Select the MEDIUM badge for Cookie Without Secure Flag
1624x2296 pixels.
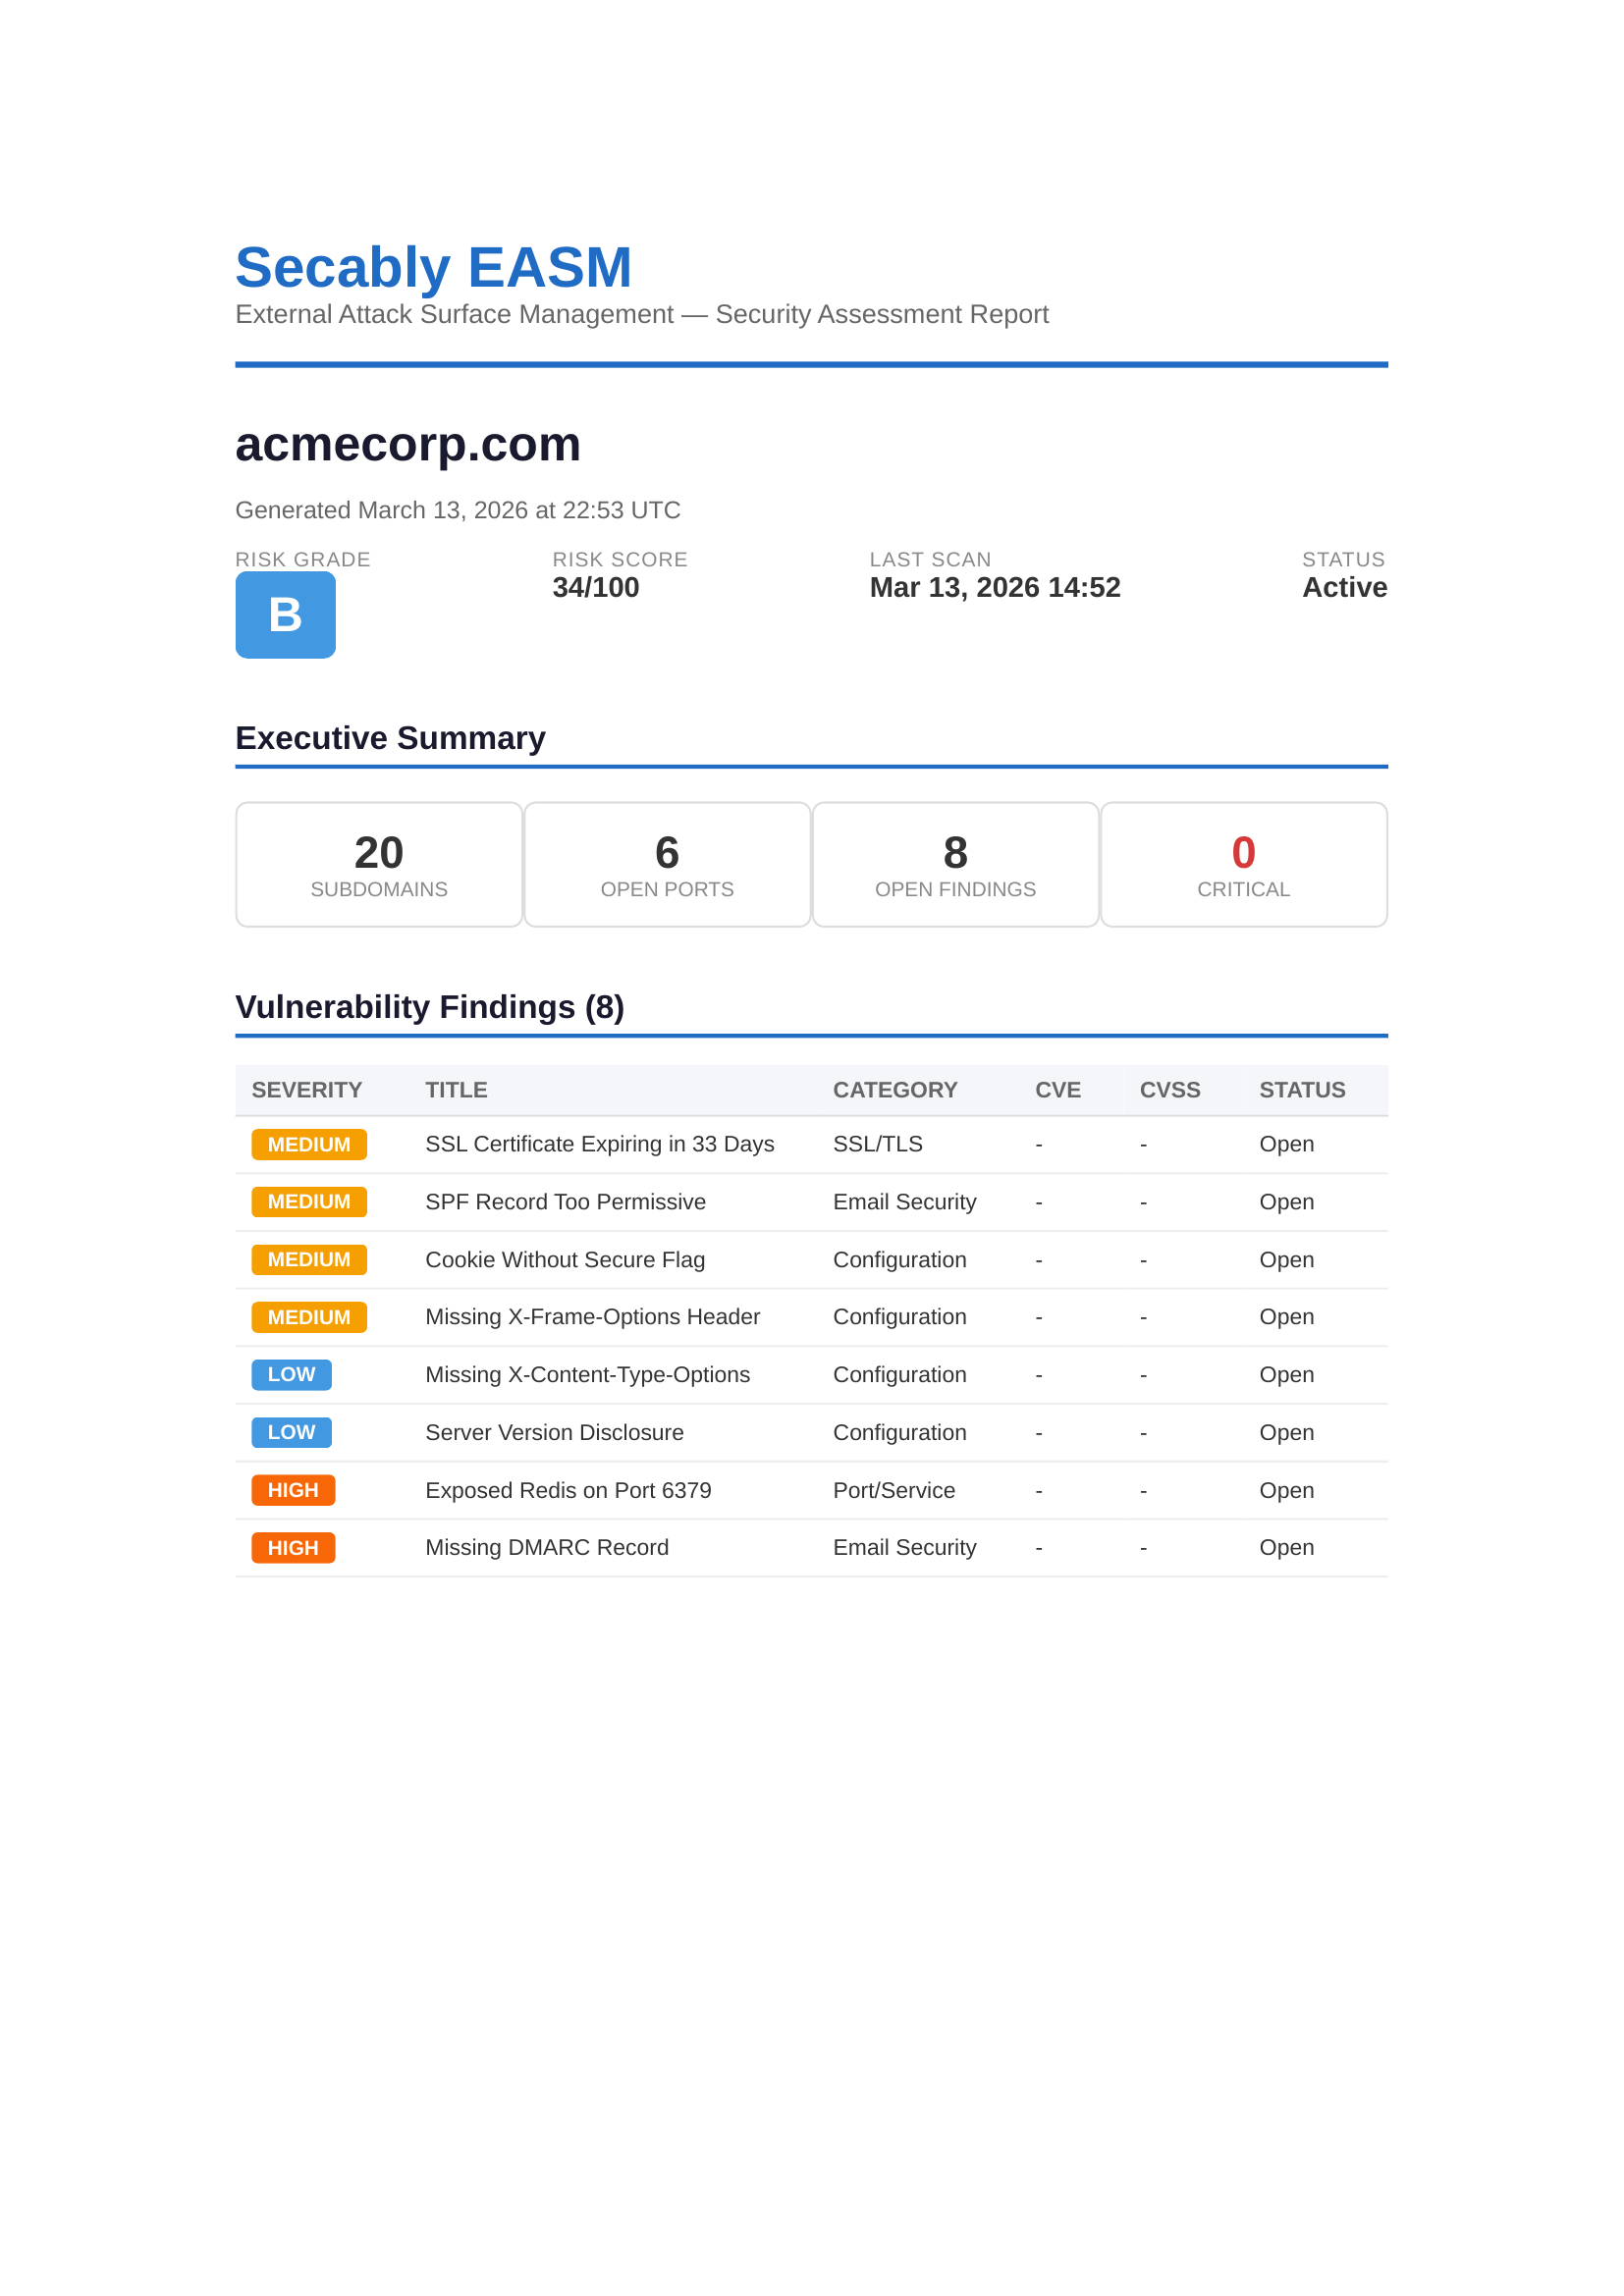coord(308,1260)
